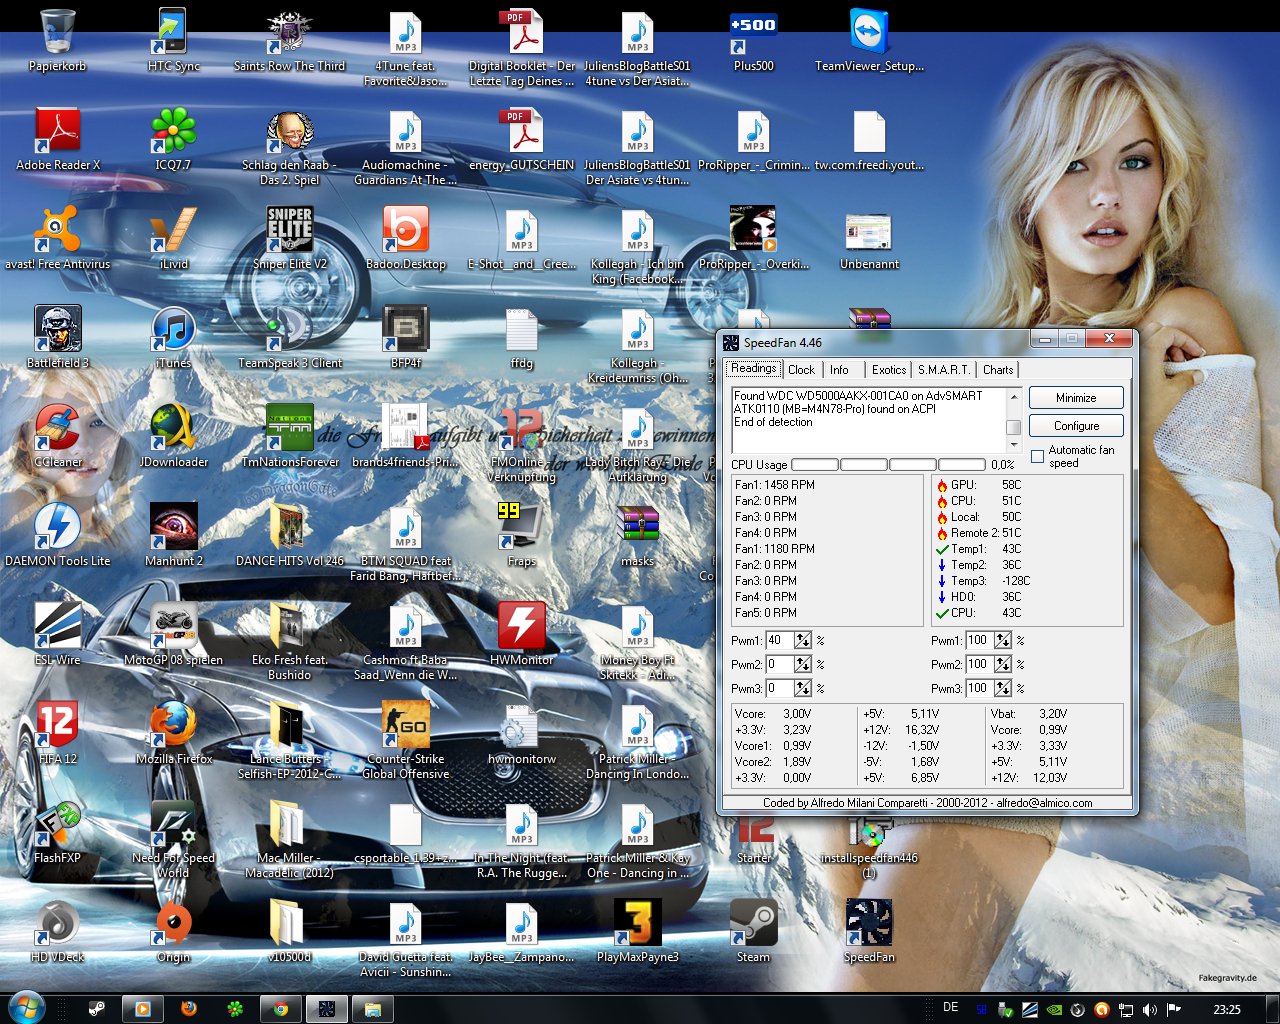Click the left Pwm2 spinner showing 0
Screen dimensions: 1280x1024
[x=802, y=664]
